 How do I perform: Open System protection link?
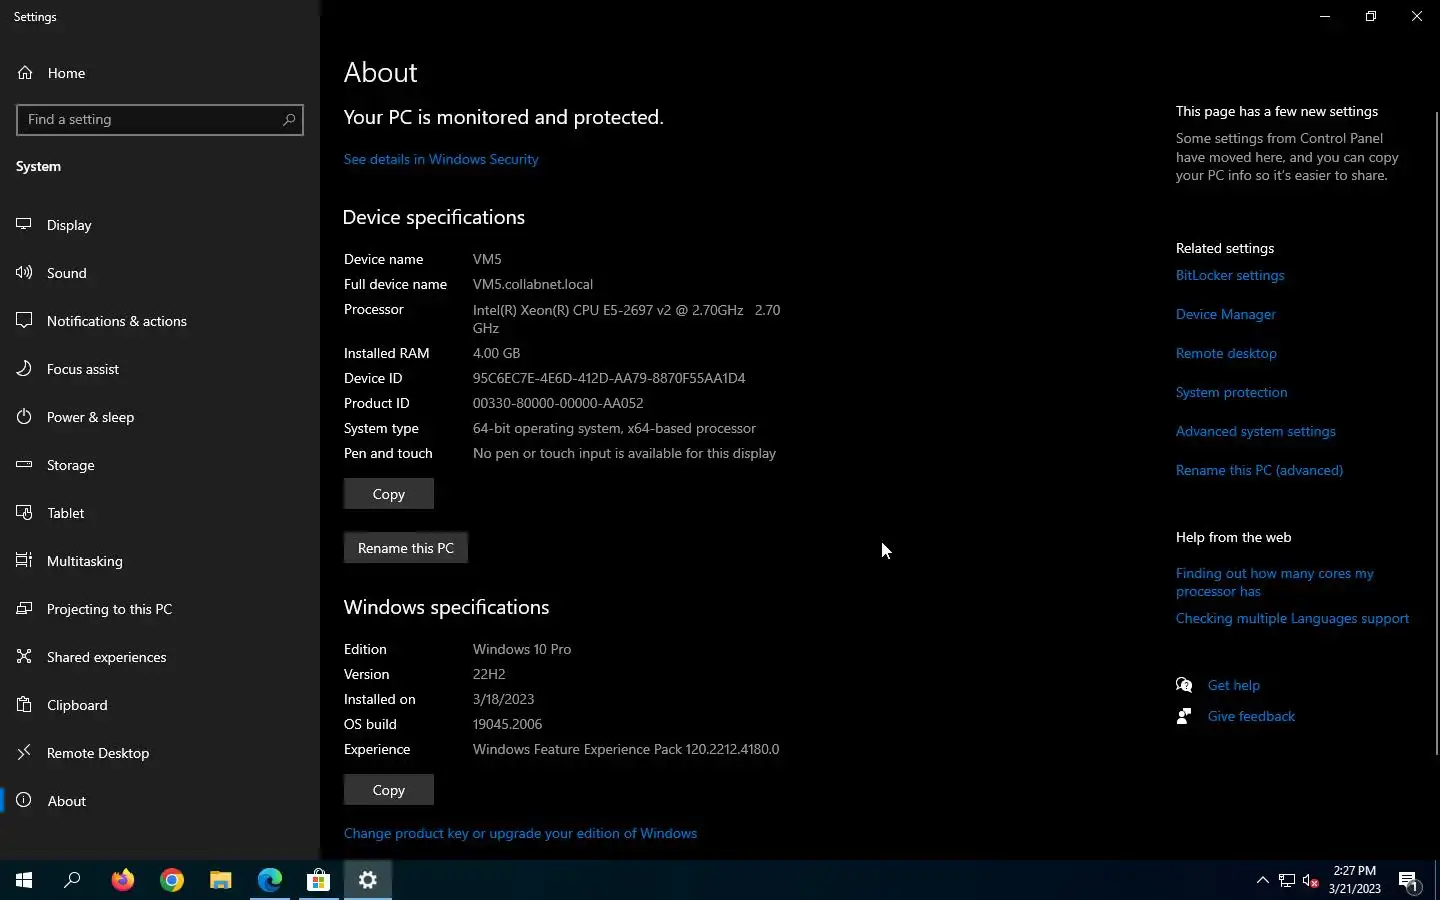tap(1232, 392)
